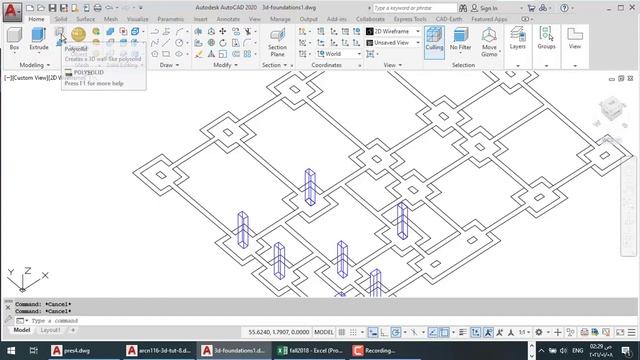
Task: Click the View panel button
Action: 575,38
